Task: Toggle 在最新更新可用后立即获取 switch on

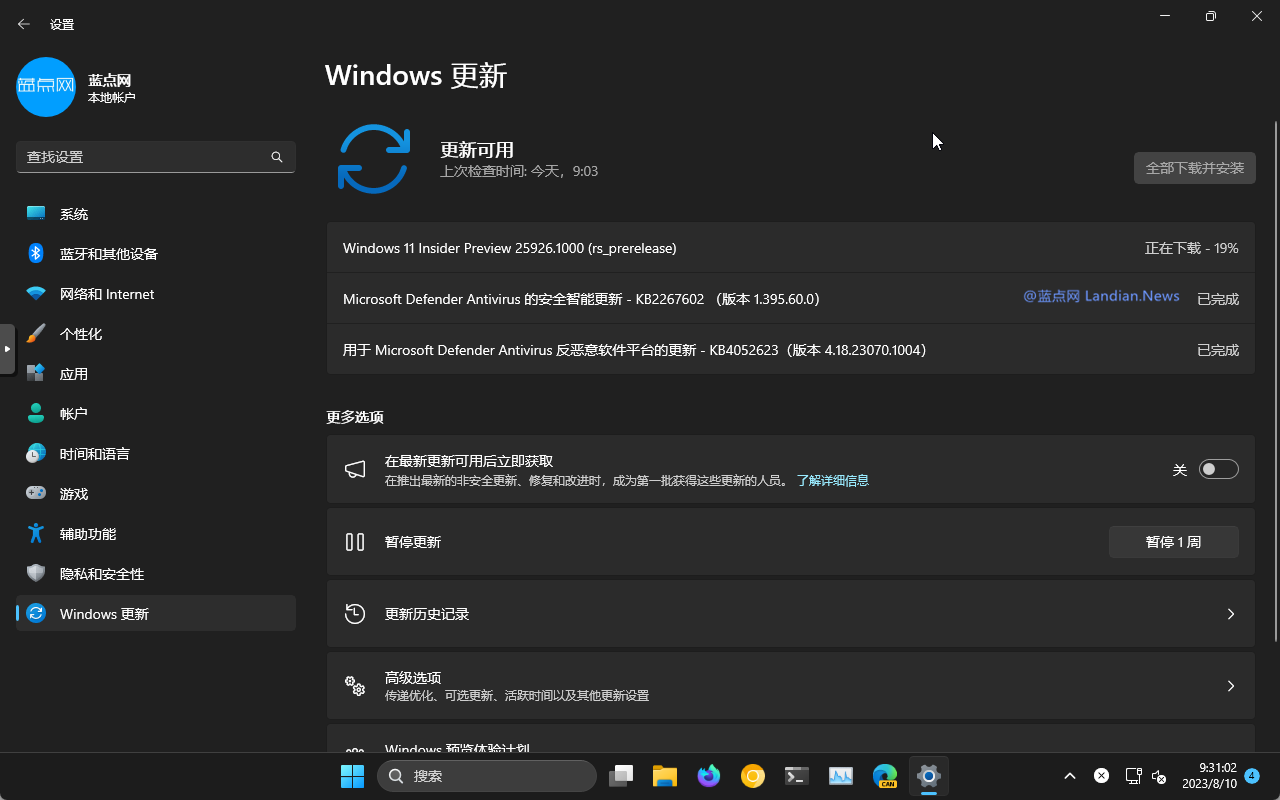Action: pyautogui.click(x=1219, y=470)
